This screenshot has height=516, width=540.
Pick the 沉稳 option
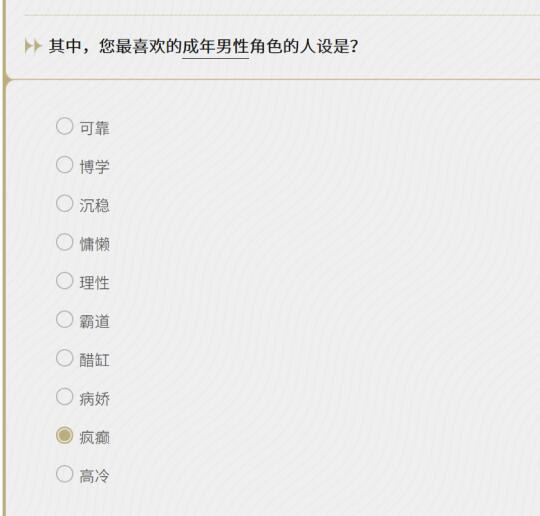64,203
